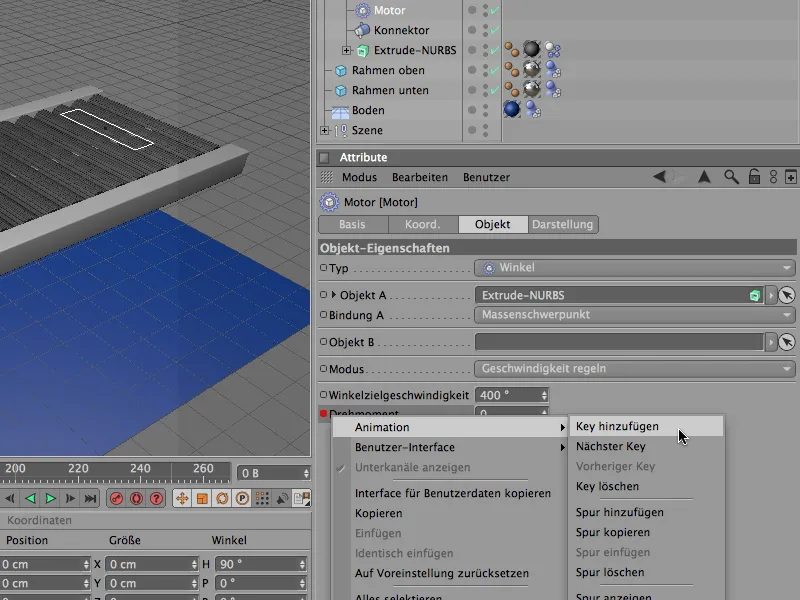Open the Typ dropdown showing Winkel

pyautogui.click(x=634, y=268)
